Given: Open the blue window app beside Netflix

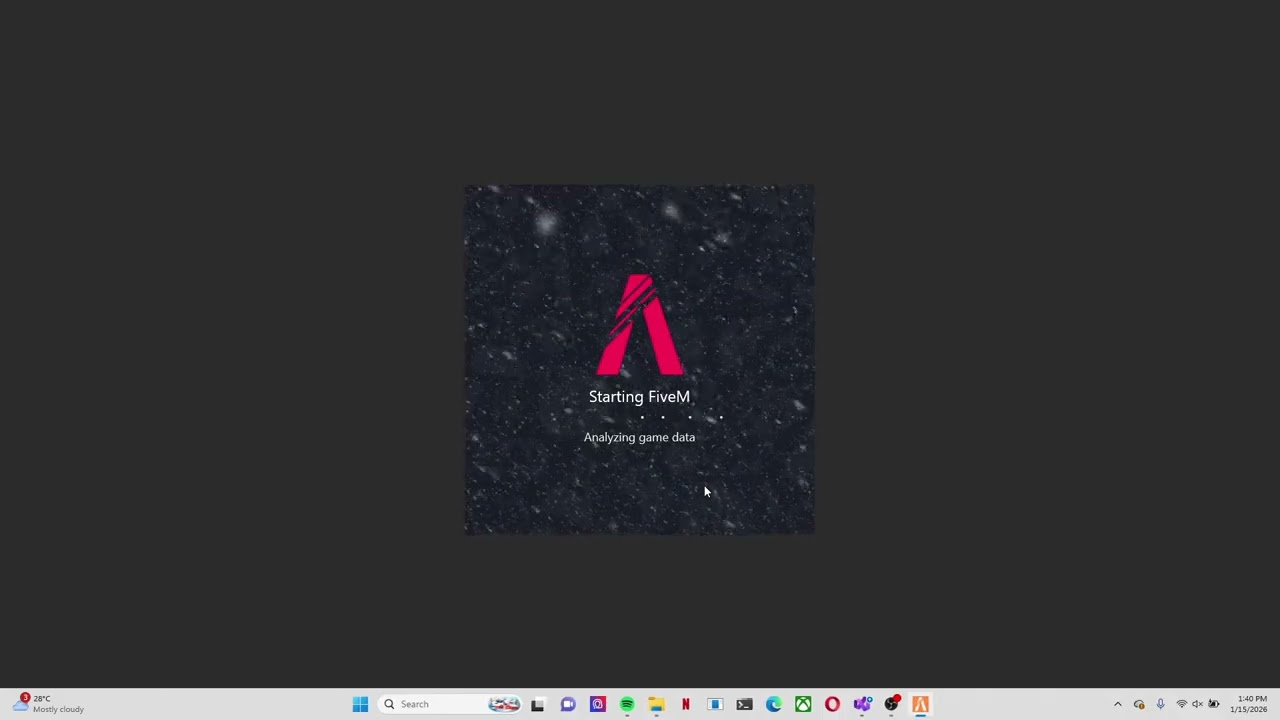Looking at the screenshot, I should pyautogui.click(x=715, y=704).
